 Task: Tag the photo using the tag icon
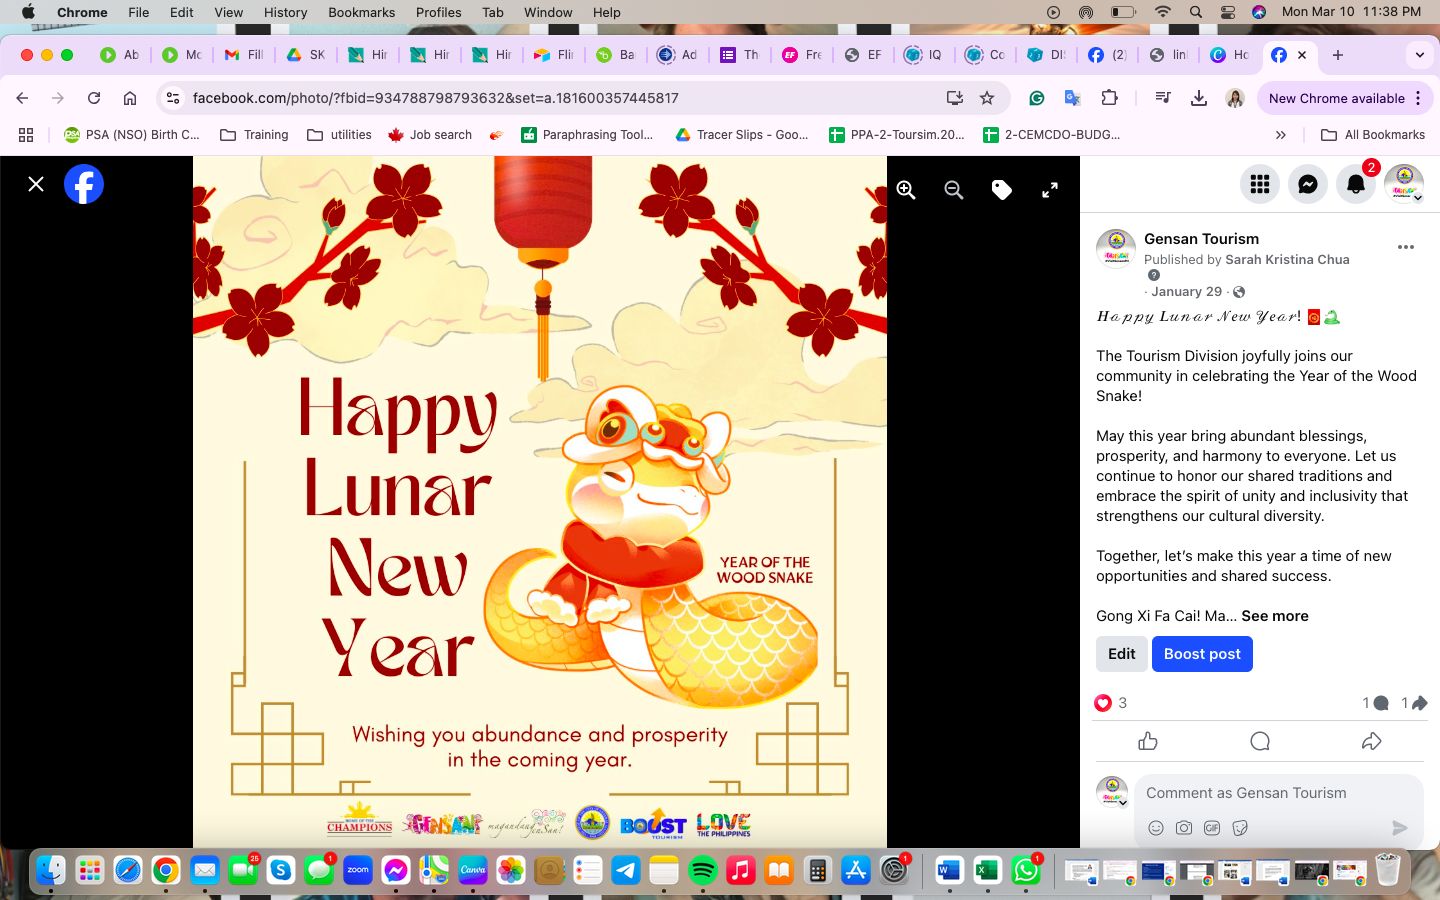coord(1002,190)
